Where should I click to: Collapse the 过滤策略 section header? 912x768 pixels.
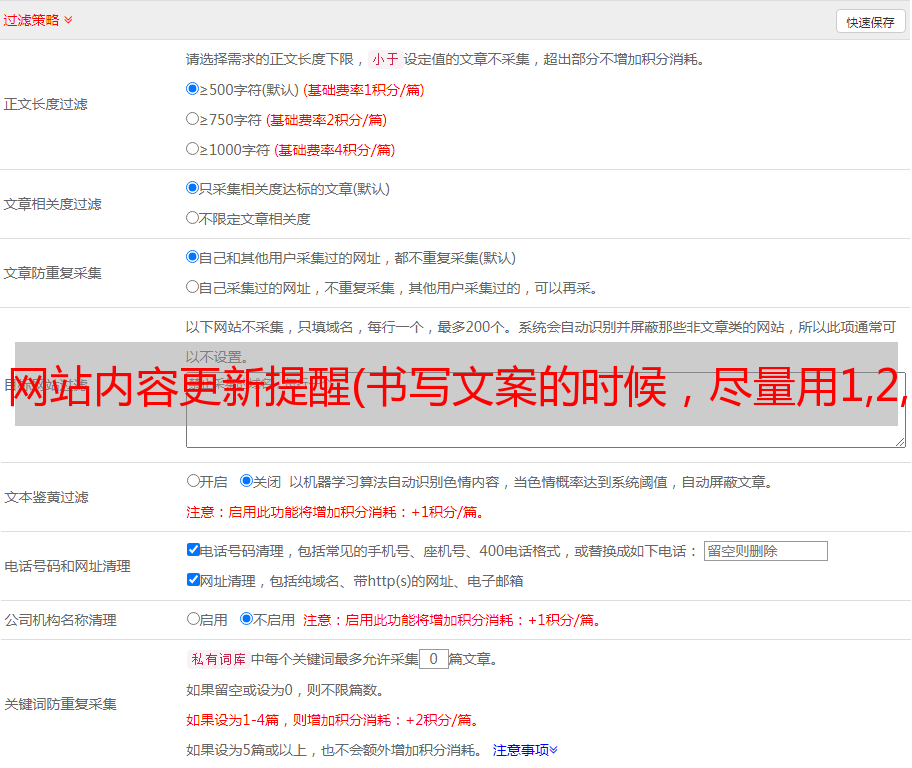[38, 20]
